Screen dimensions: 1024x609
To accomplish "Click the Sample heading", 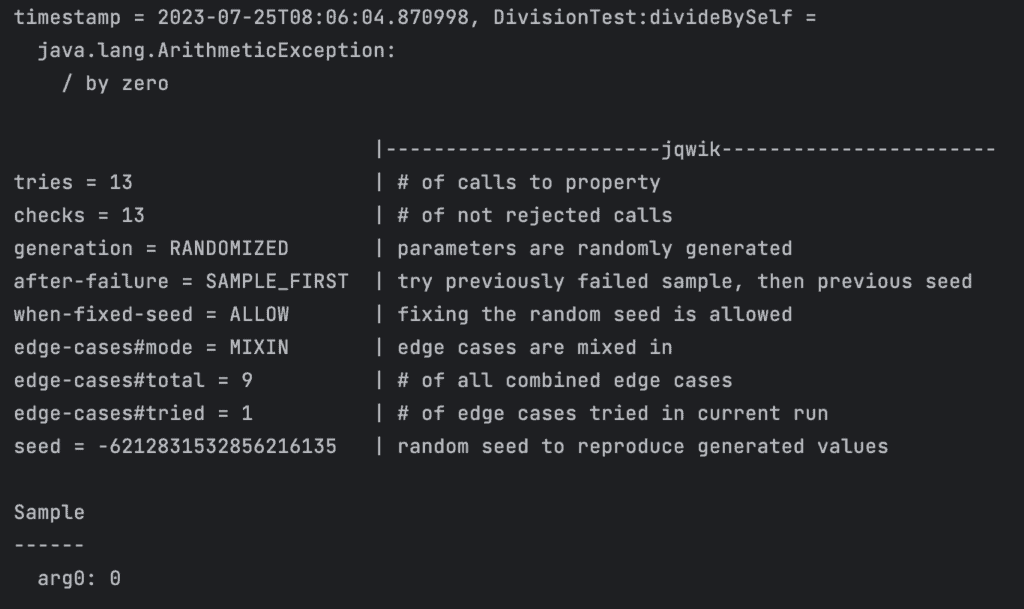I will point(49,513).
